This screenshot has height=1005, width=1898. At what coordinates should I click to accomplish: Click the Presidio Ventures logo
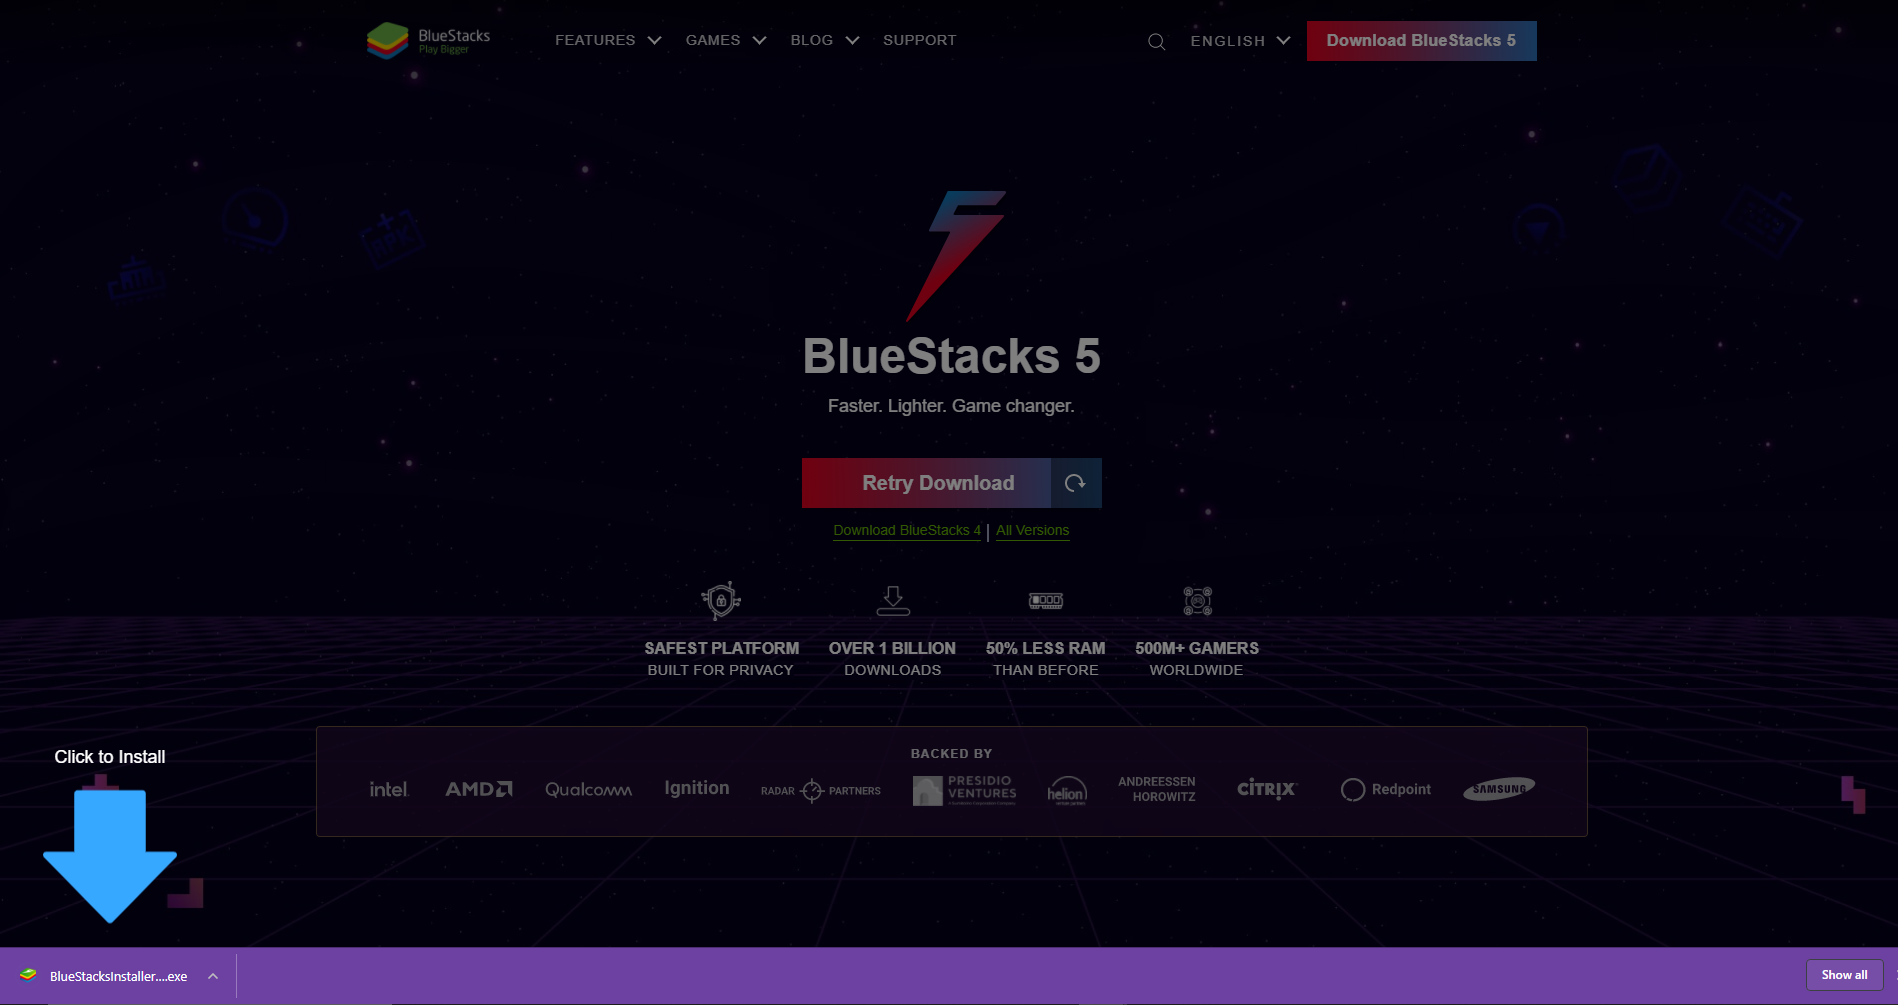(x=965, y=789)
